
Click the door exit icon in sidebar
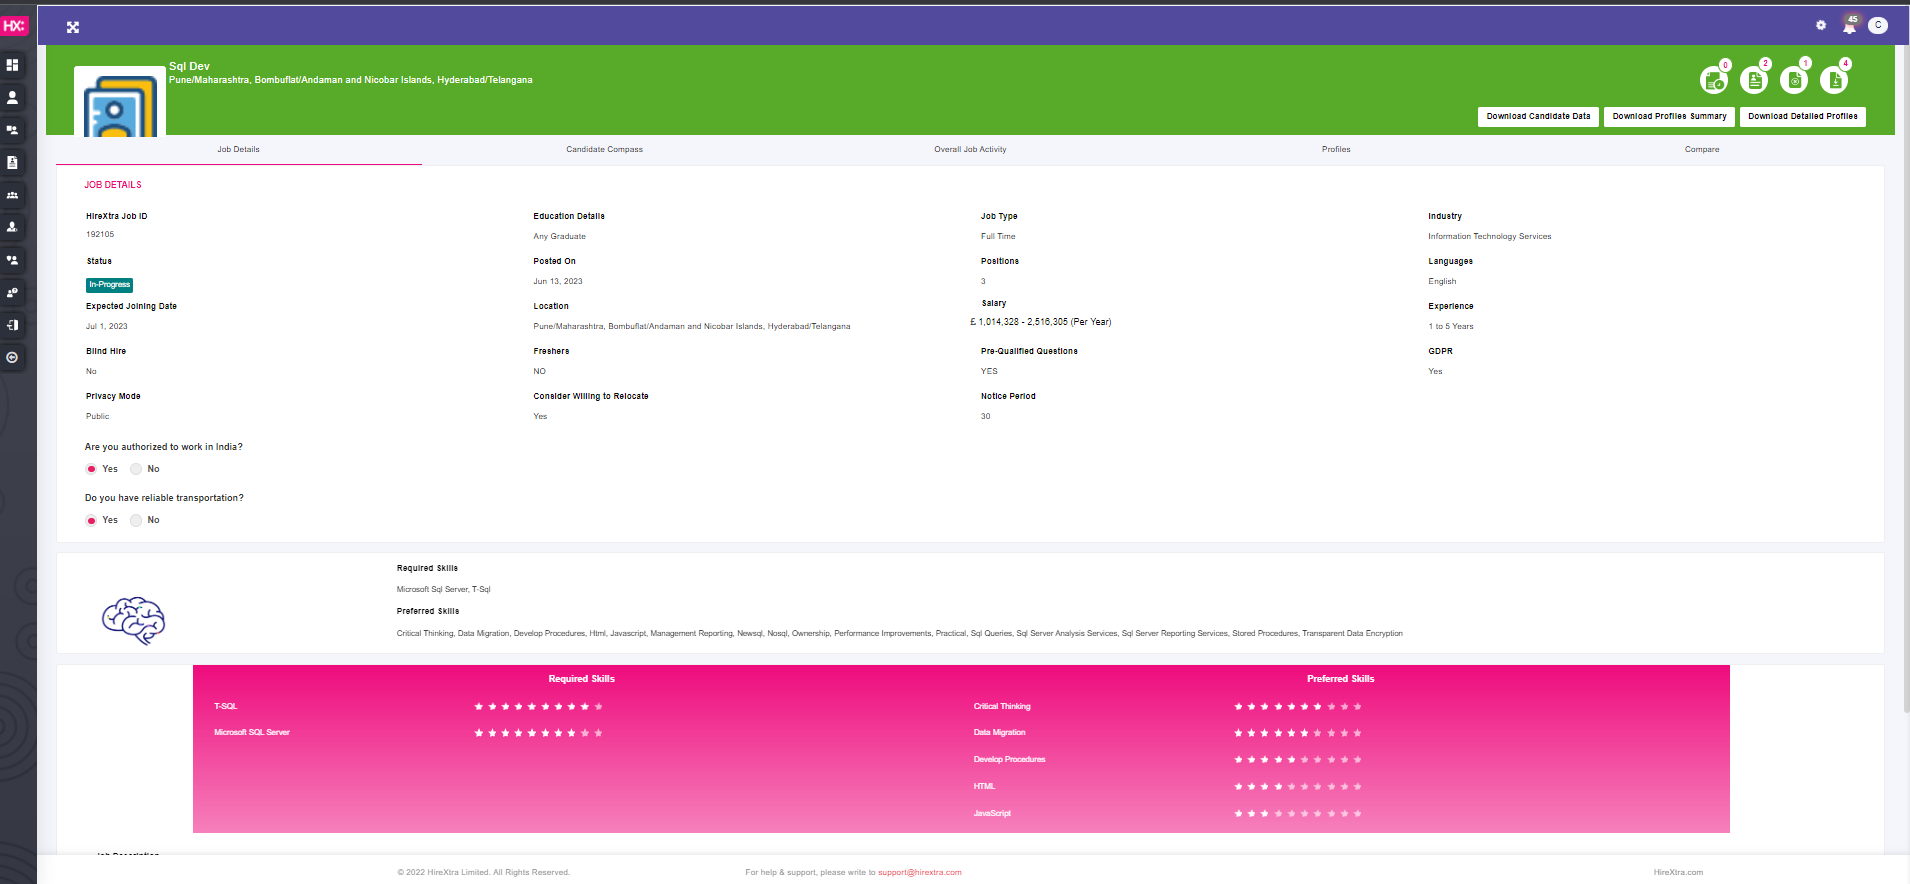pos(12,325)
